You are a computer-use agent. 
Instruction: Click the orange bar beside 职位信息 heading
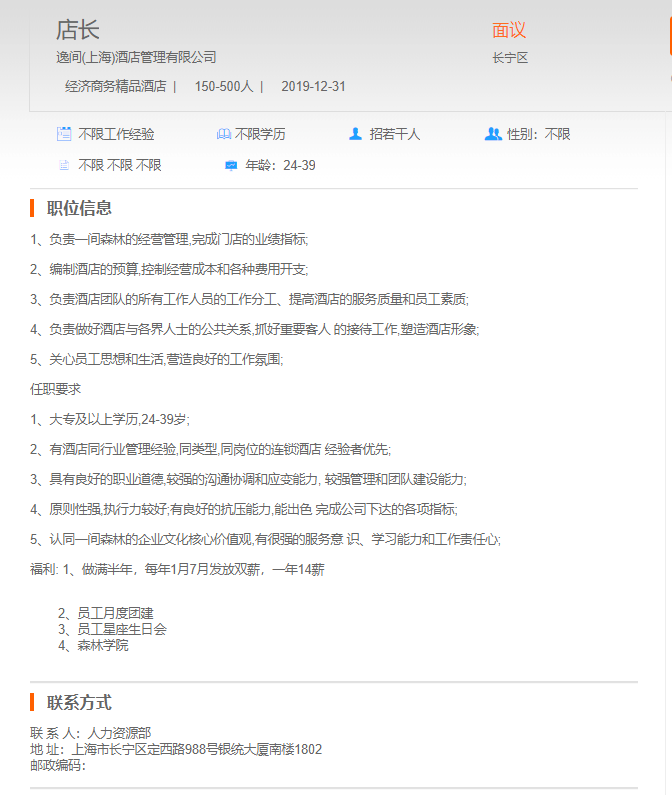[x=33, y=208]
